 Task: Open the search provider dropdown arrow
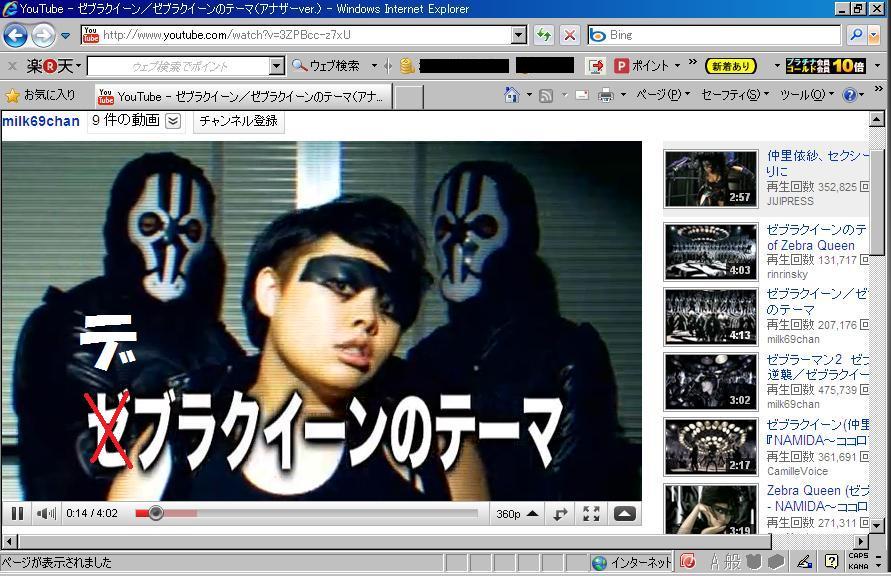tap(874, 36)
